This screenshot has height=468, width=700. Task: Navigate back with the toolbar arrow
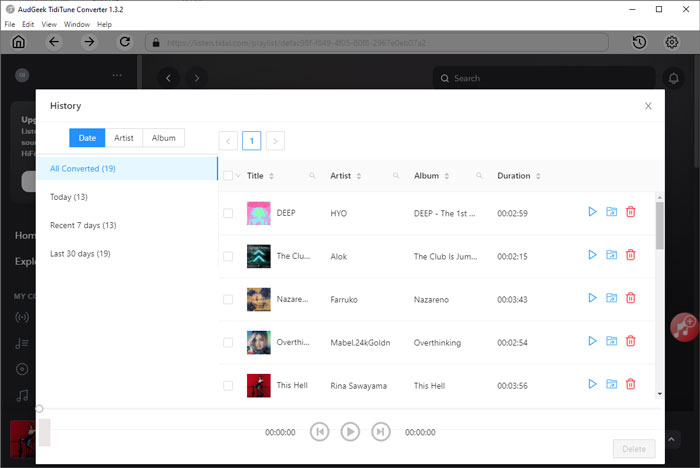54,42
